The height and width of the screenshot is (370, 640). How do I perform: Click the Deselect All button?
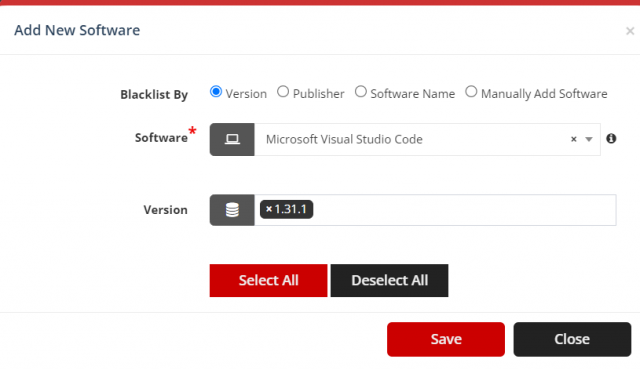[x=389, y=281]
